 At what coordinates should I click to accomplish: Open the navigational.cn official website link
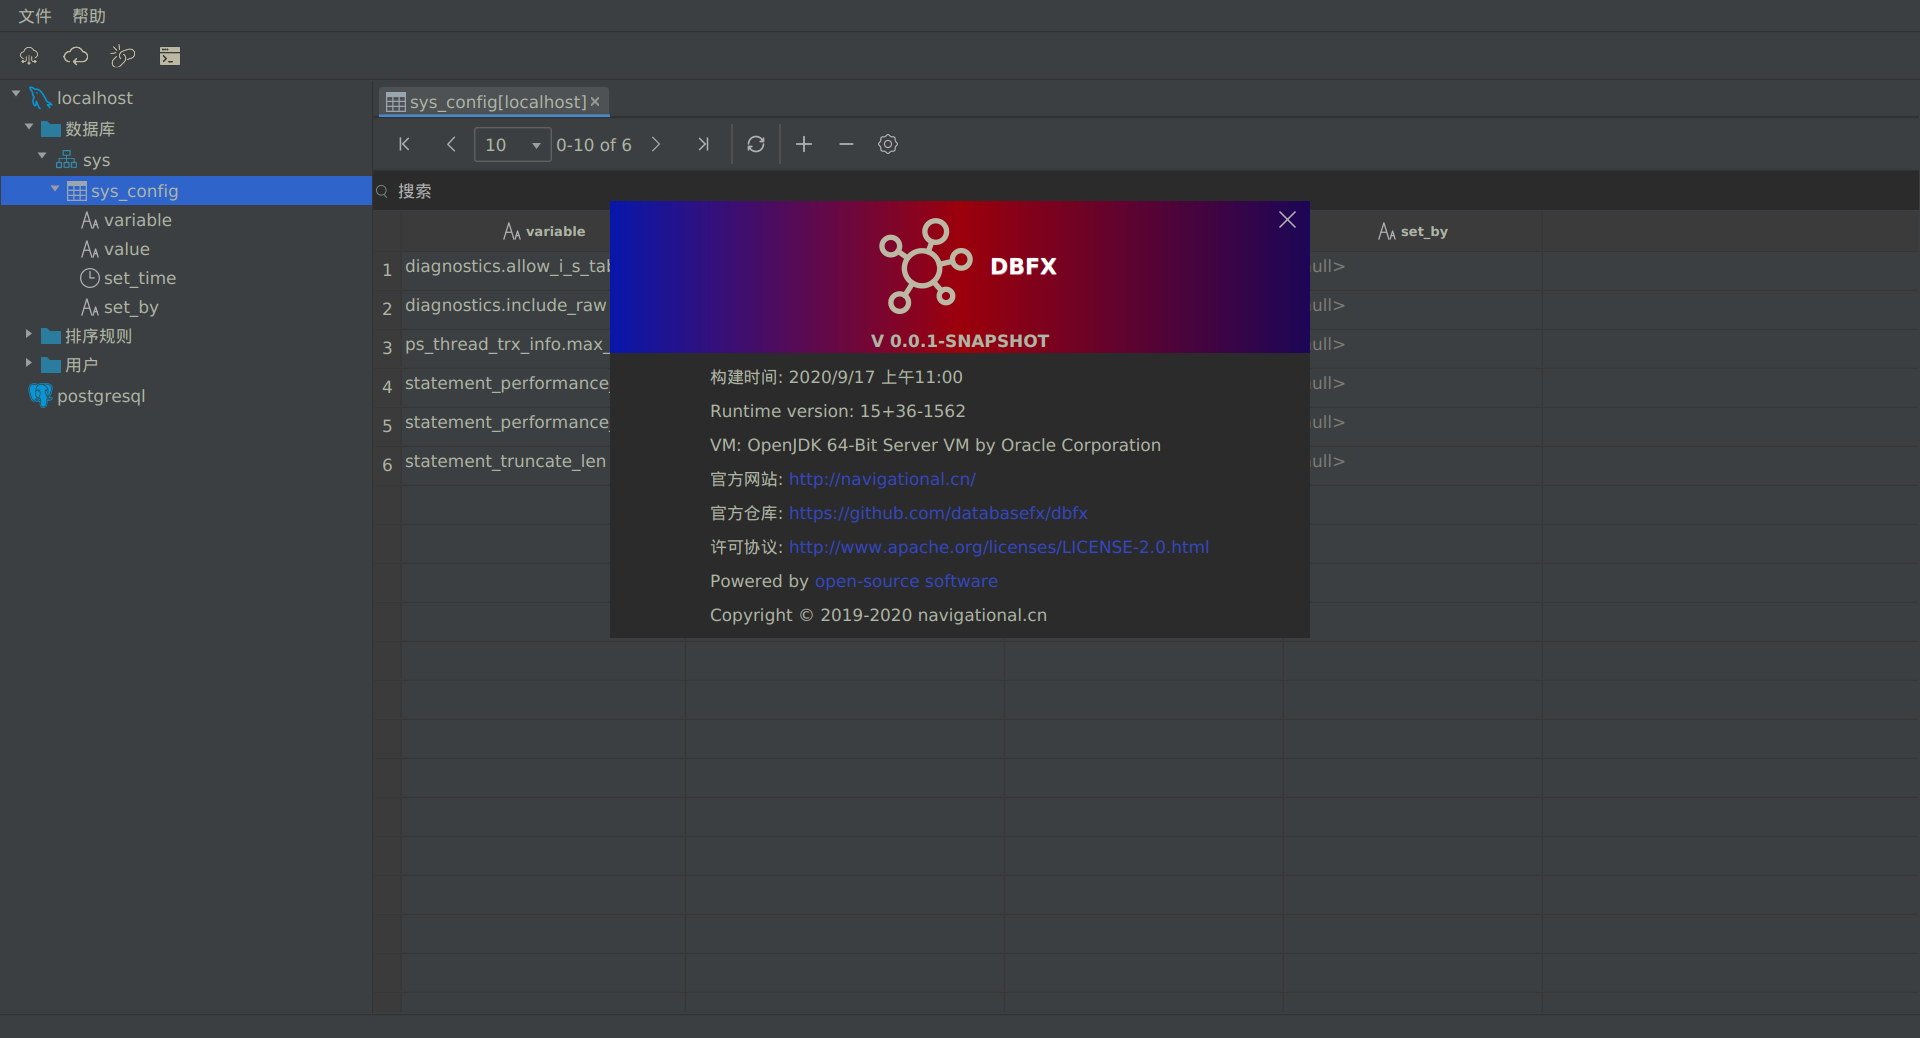point(882,479)
